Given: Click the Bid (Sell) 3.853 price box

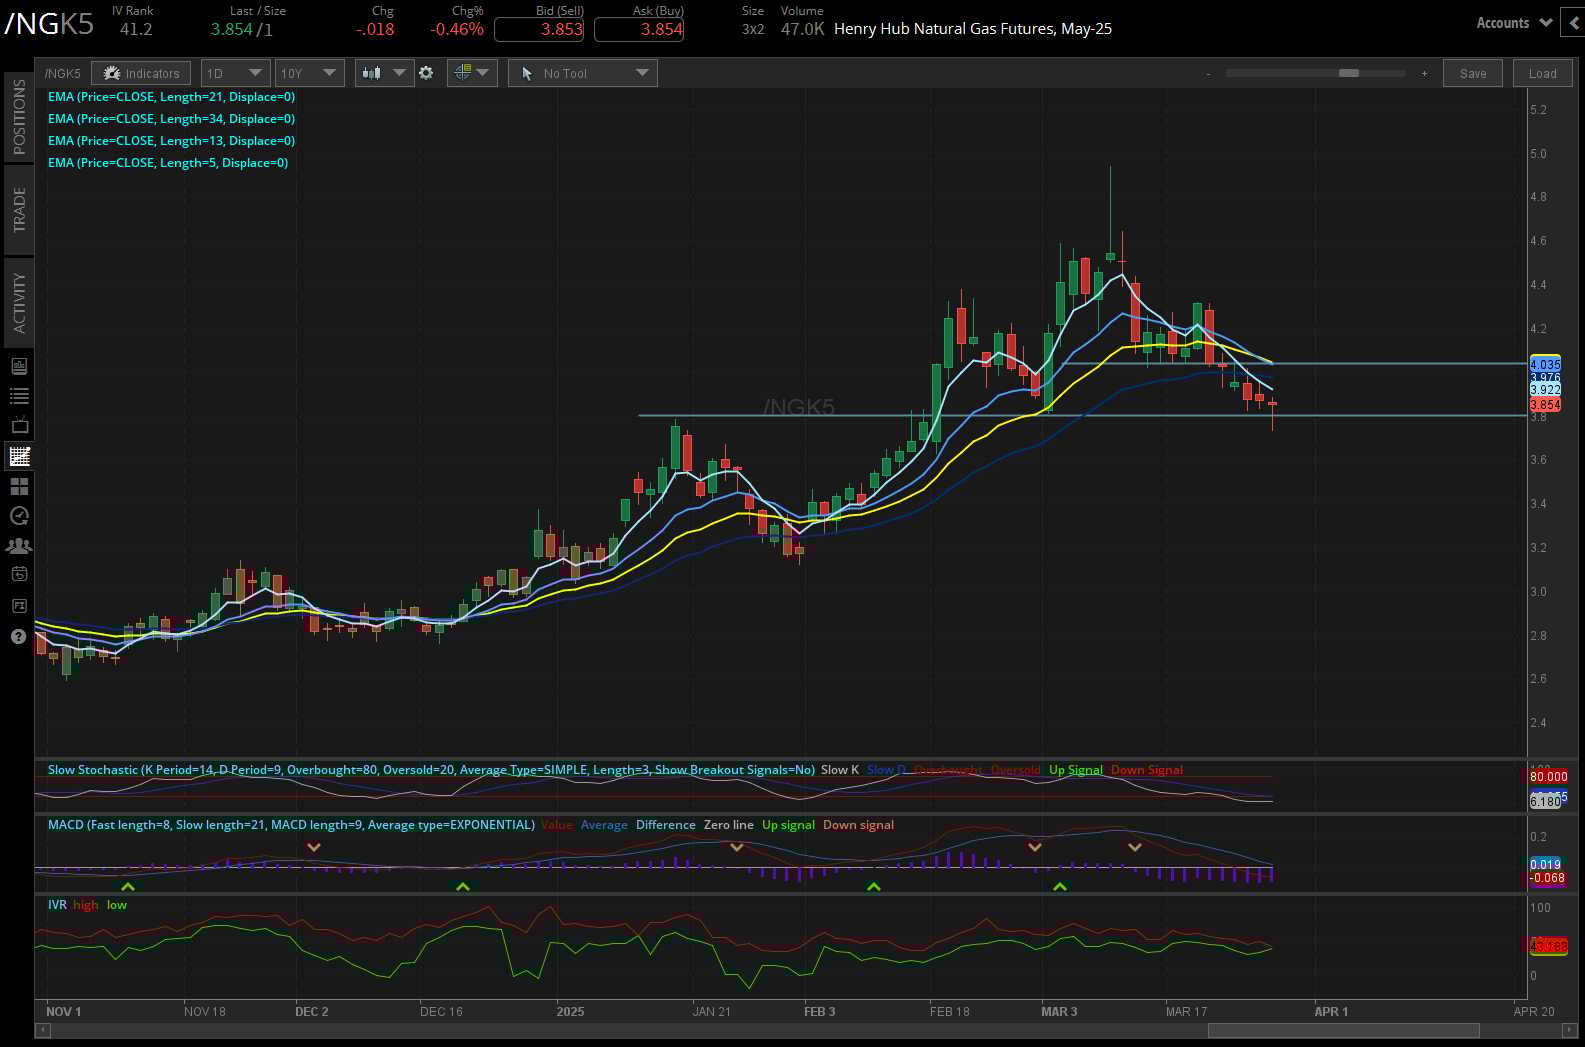Looking at the screenshot, I should pos(539,29).
